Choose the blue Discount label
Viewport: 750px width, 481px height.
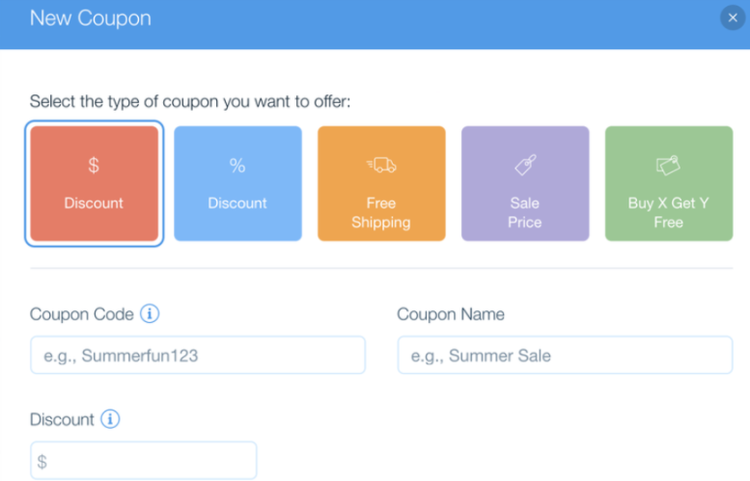click(x=237, y=203)
